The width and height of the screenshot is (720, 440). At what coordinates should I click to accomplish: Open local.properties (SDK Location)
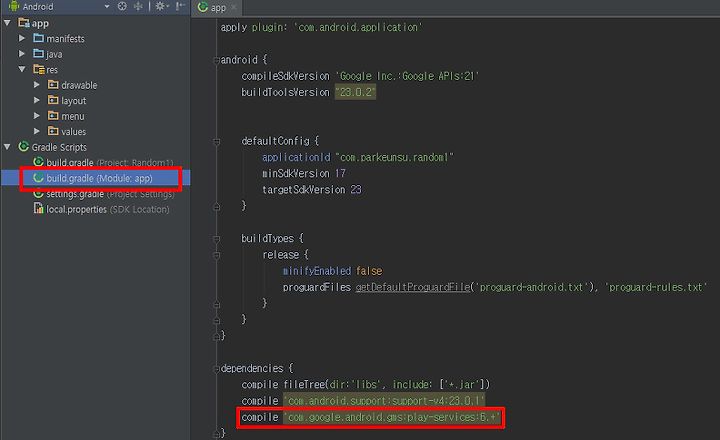[x=107, y=209]
